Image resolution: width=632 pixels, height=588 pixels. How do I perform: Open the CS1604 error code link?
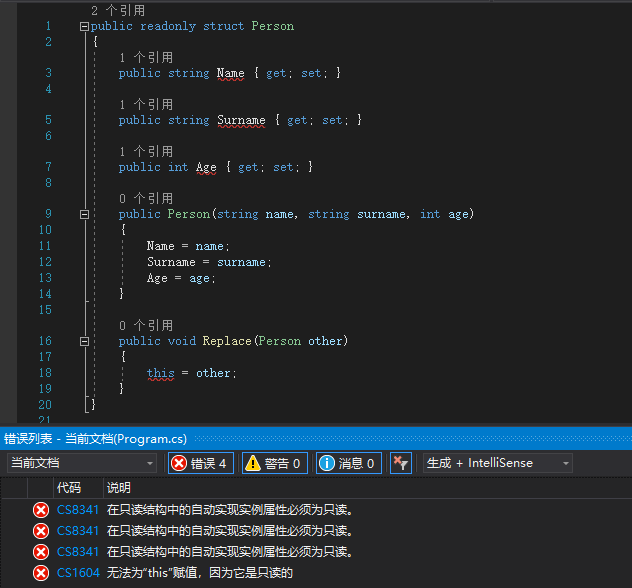[x=78, y=573]
